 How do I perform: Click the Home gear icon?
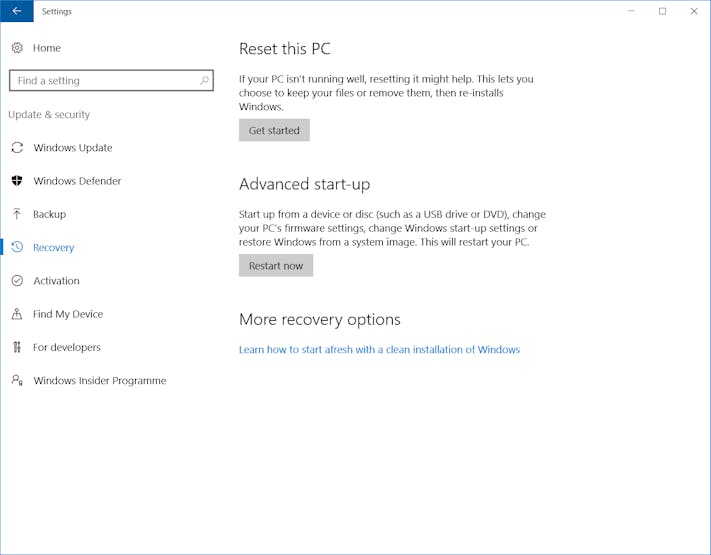point(17,48)
